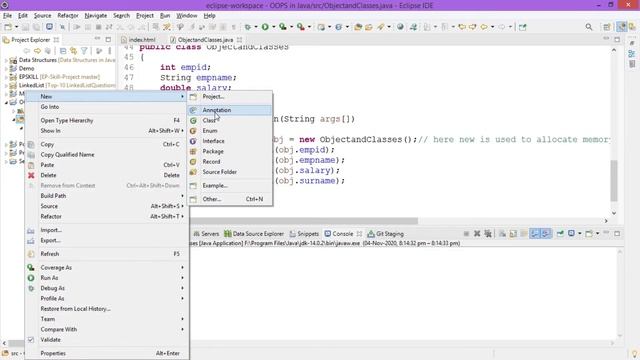Click the scroll-down arrow of editor scrollbar
Screen dimensions: 640x360
tap(614, 213)
